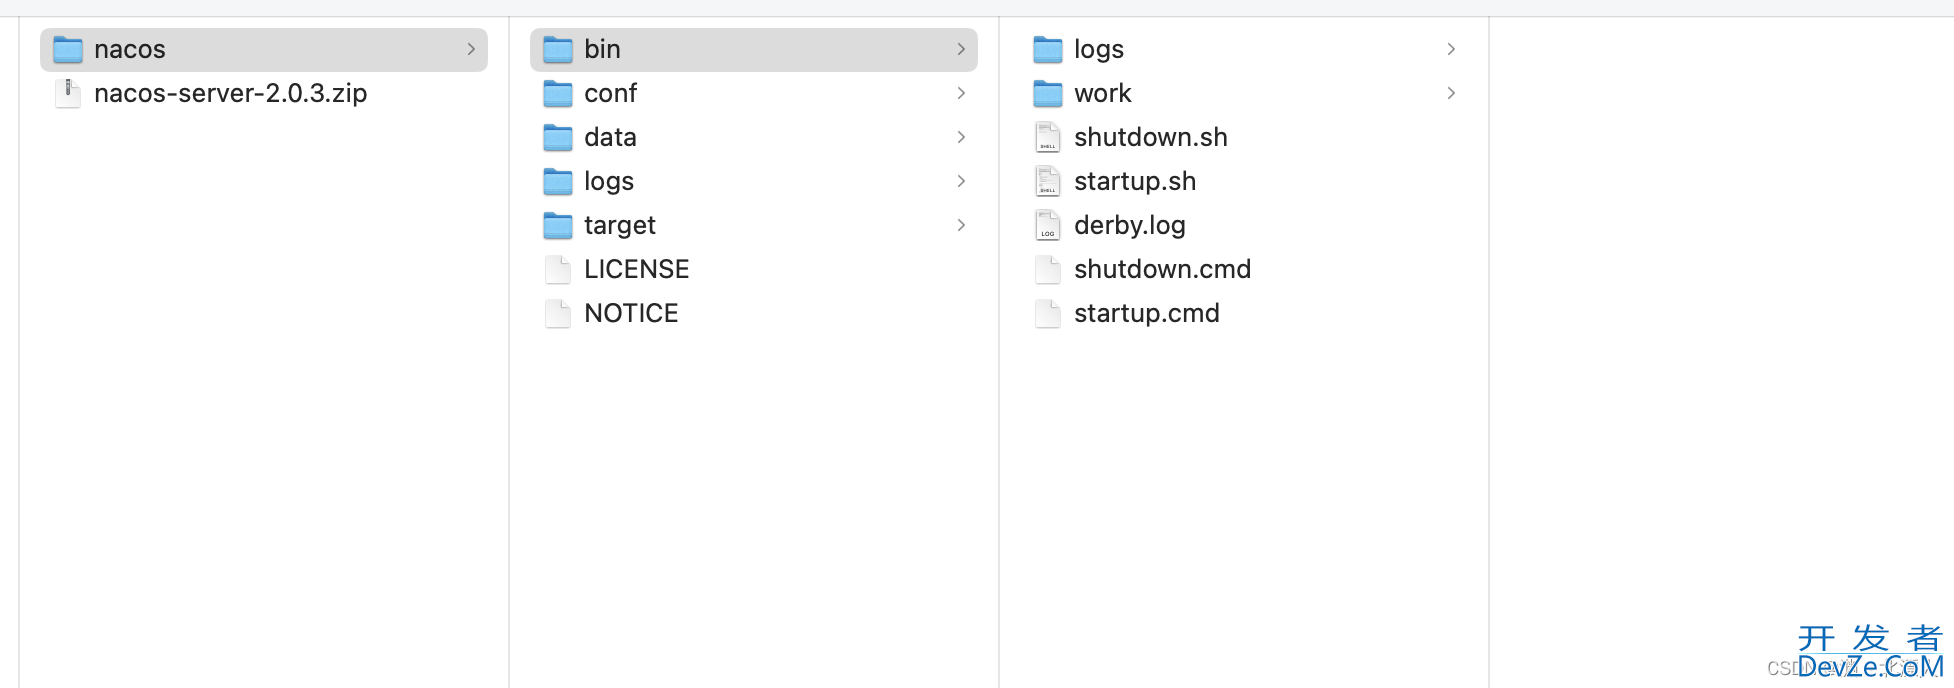Select the data folder name
This screenshot has width=1954, height=688.
click(x=610, y=137)
